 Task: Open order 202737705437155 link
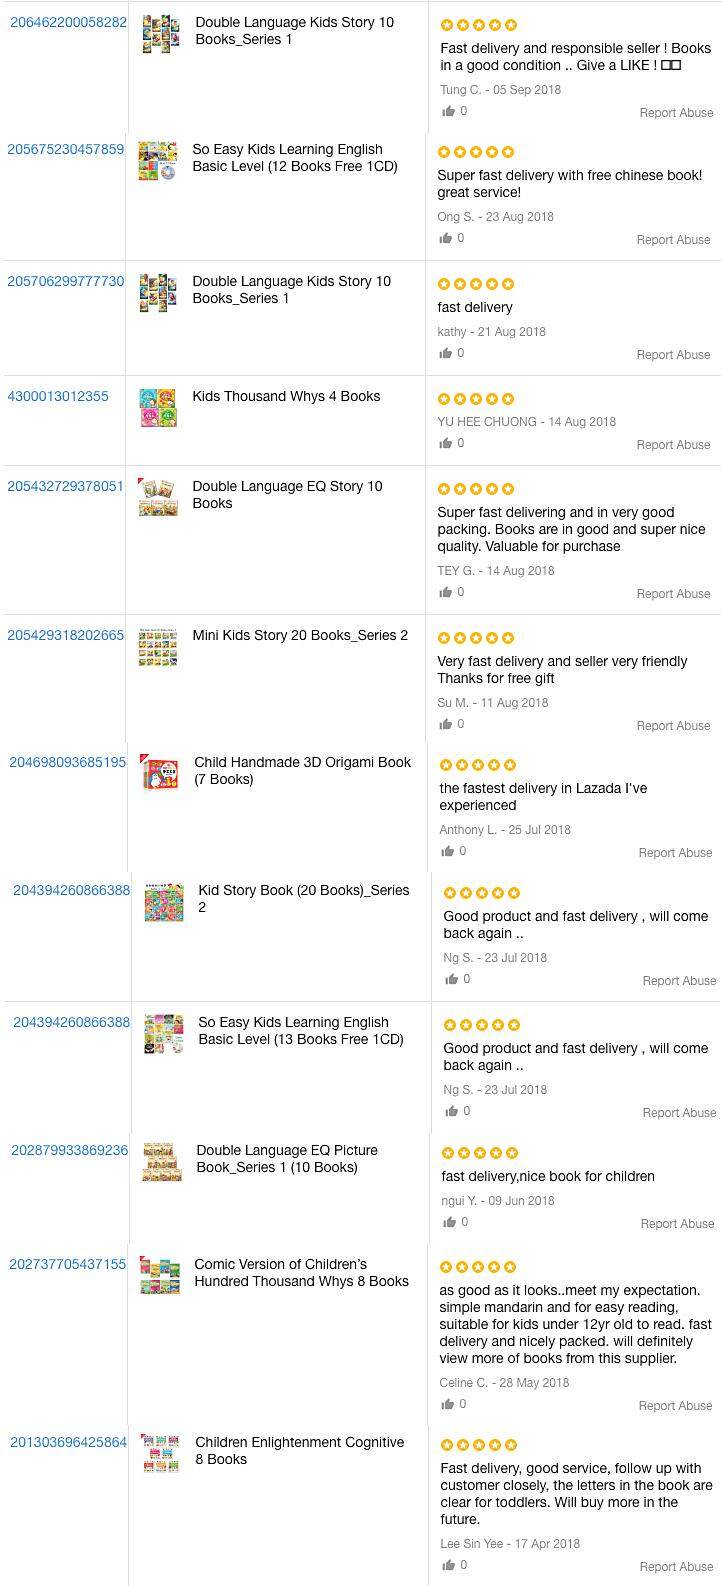pos(68,1264)
